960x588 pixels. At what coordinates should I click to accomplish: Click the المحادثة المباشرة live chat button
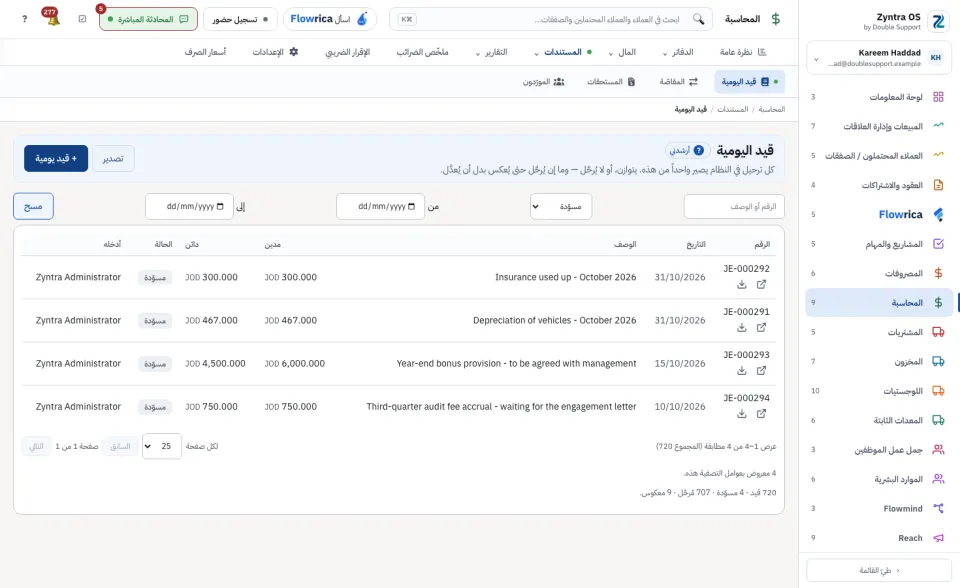(x=148, y=19)
